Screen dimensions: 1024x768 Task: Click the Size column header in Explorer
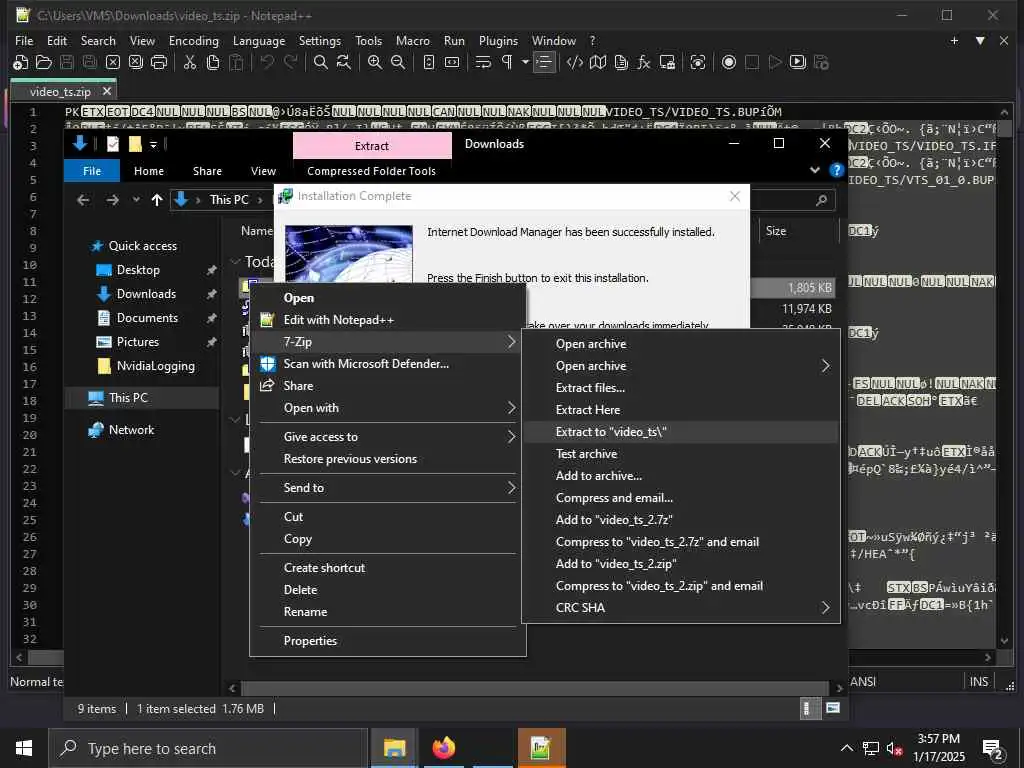pos(776,231)
